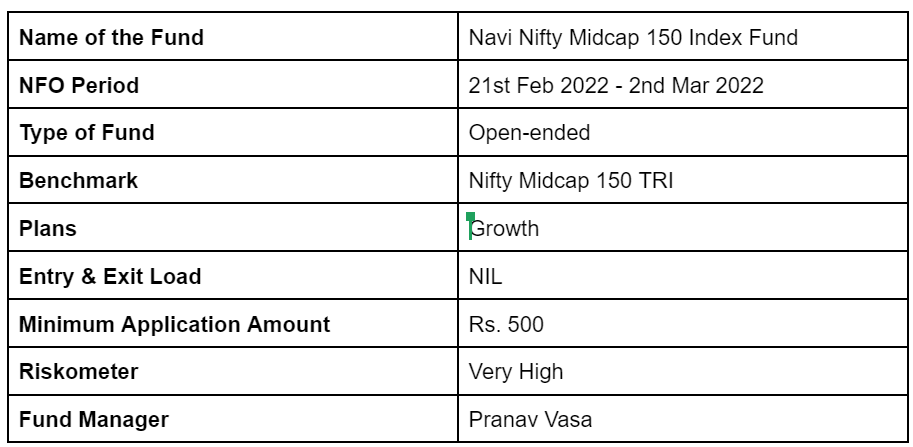Image resolution: width=913 pixels, height=447 pixels.
Task: Click the green cursor flag before Growth
Action: click(470, 217)
